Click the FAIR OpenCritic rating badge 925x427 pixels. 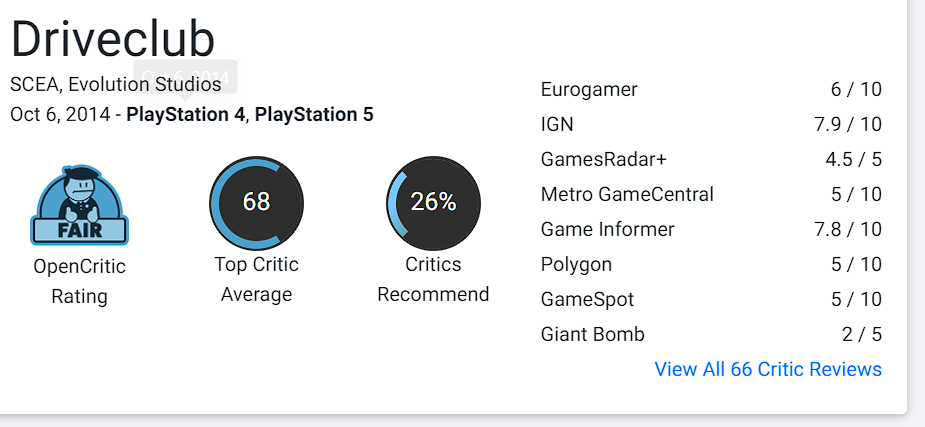click(x=79, y=208)
